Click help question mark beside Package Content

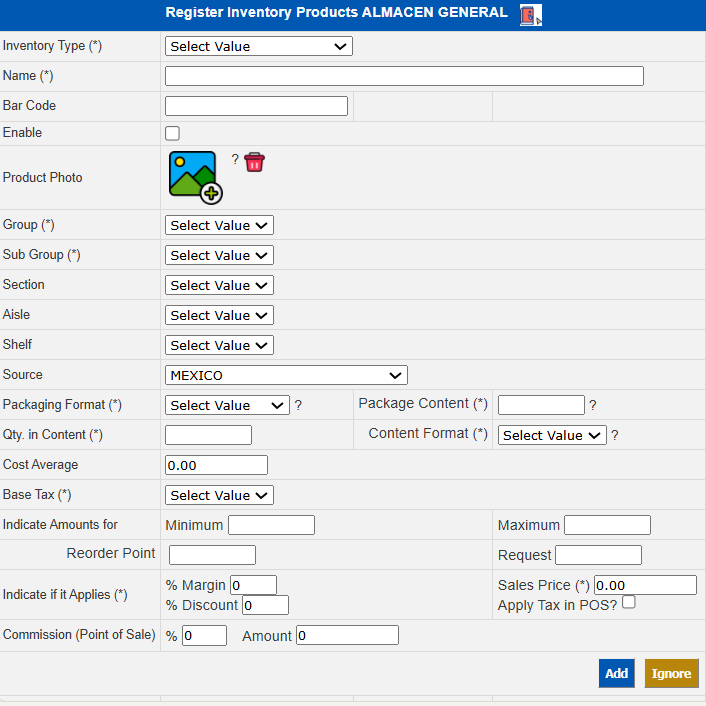(593, 406)
